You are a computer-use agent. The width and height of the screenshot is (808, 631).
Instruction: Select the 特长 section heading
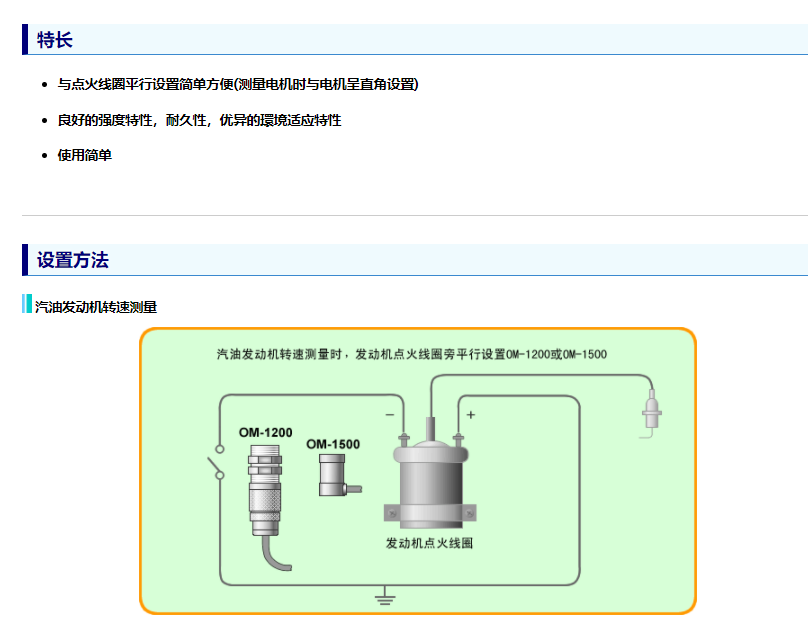(x=55, y=40)
